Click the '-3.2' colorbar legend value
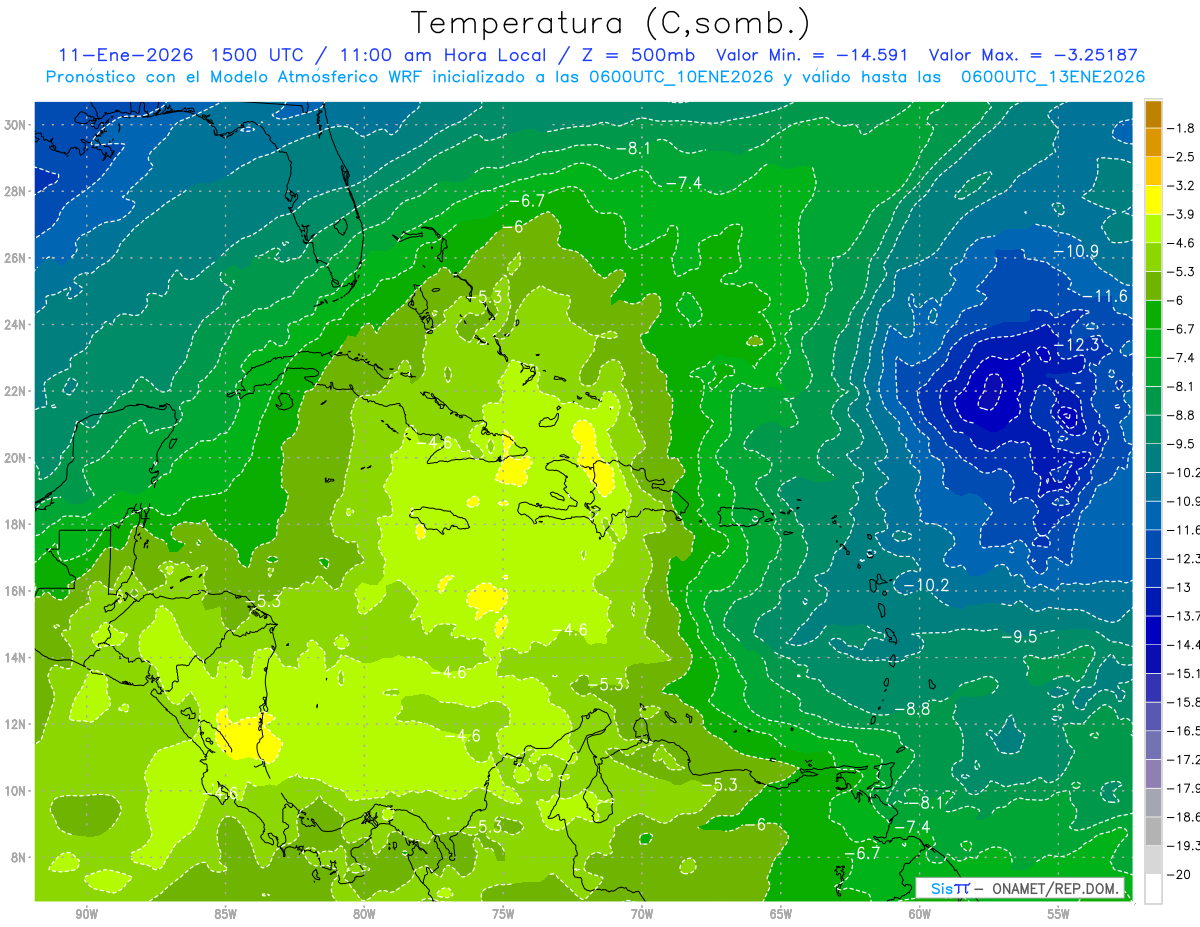Image resolution: width=1200 pixels, height=927 pixels. pyautogui.click(x=1181, y=186)
